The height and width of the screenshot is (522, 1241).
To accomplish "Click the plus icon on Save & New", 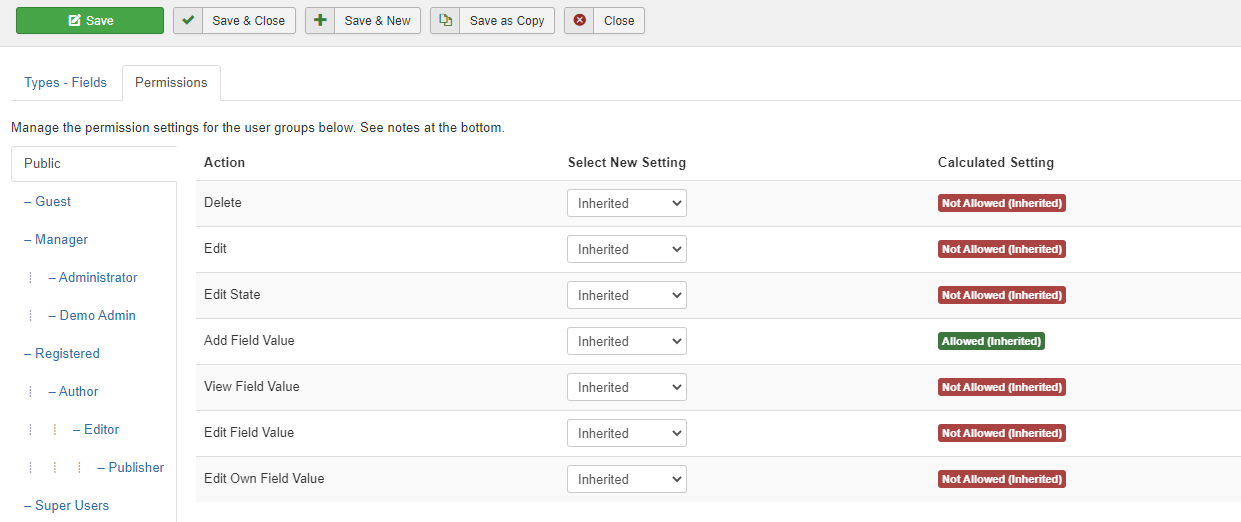I will [x=320, y=21].
